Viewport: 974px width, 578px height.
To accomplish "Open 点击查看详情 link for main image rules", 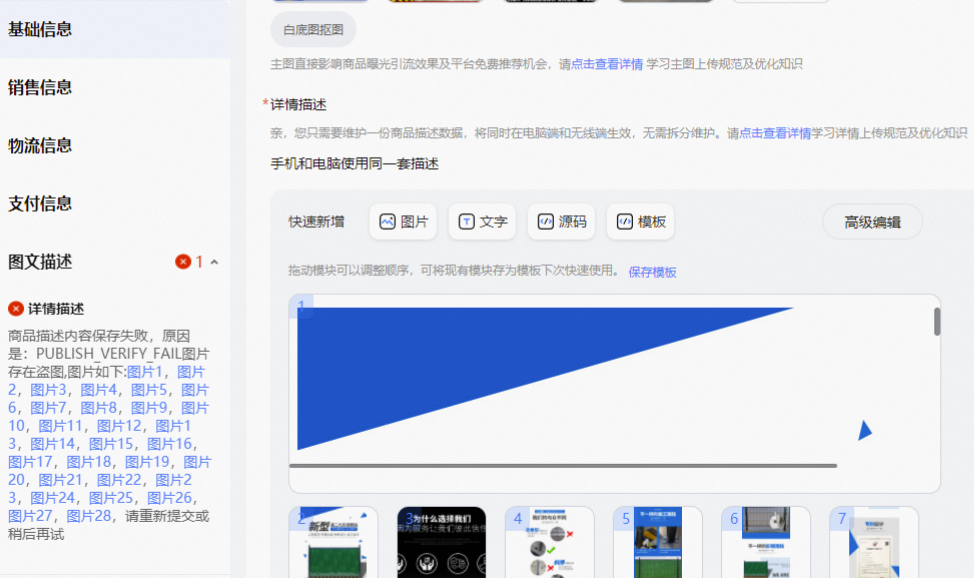I will [x=607, y=64].
